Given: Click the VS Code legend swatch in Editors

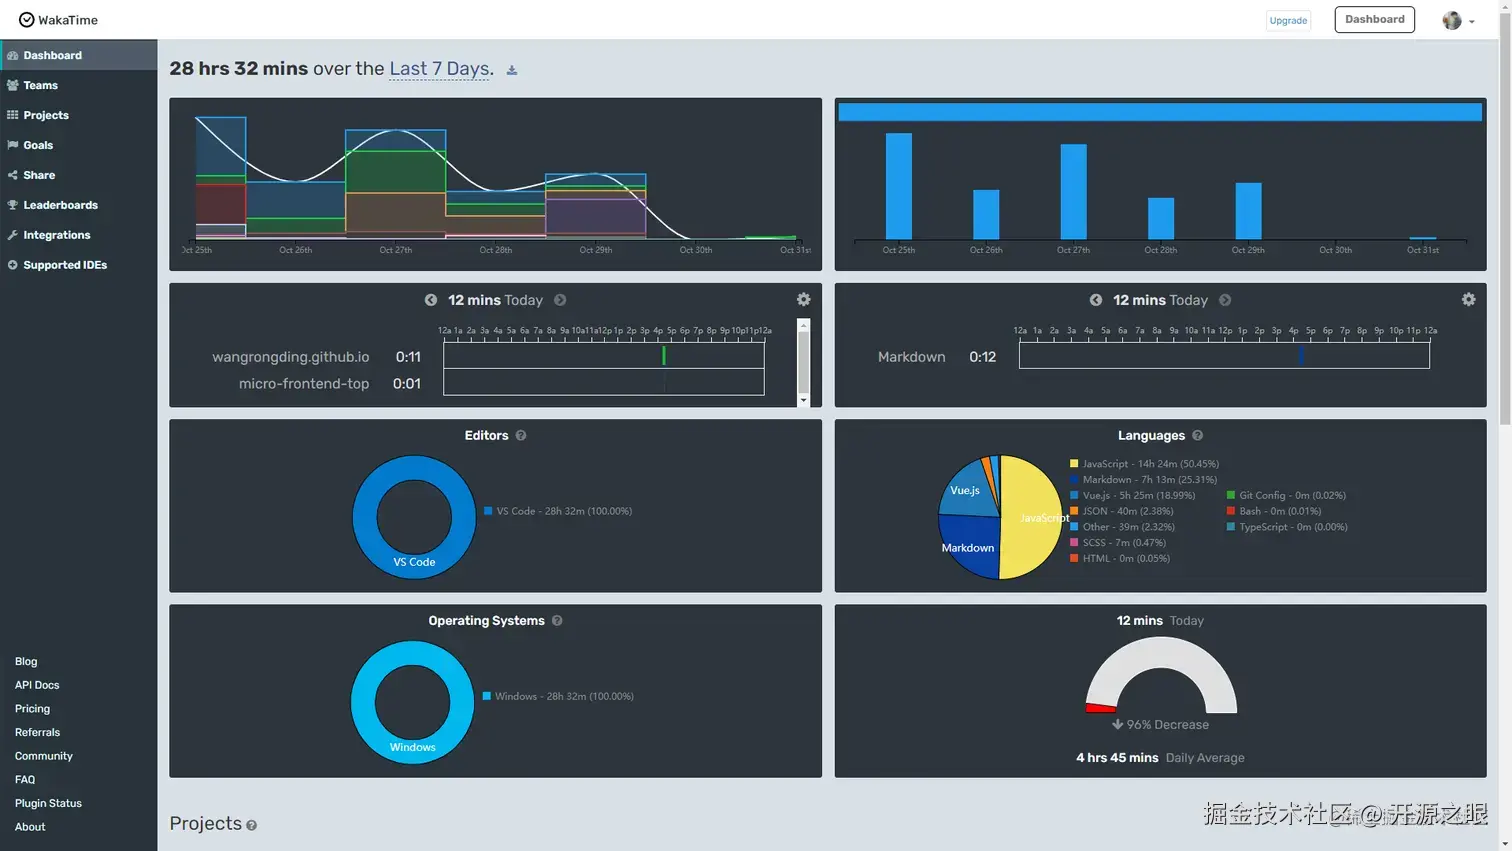Looking at the screenshot, I should coord(488,511).
